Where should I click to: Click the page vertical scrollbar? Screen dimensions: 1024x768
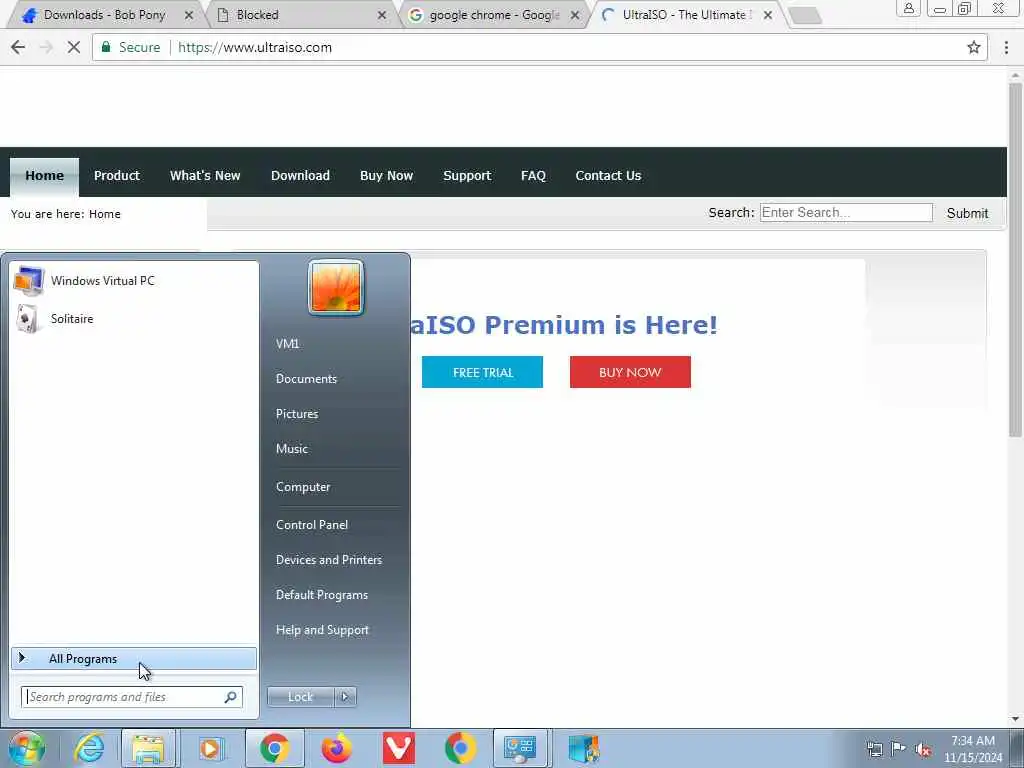1015,260
